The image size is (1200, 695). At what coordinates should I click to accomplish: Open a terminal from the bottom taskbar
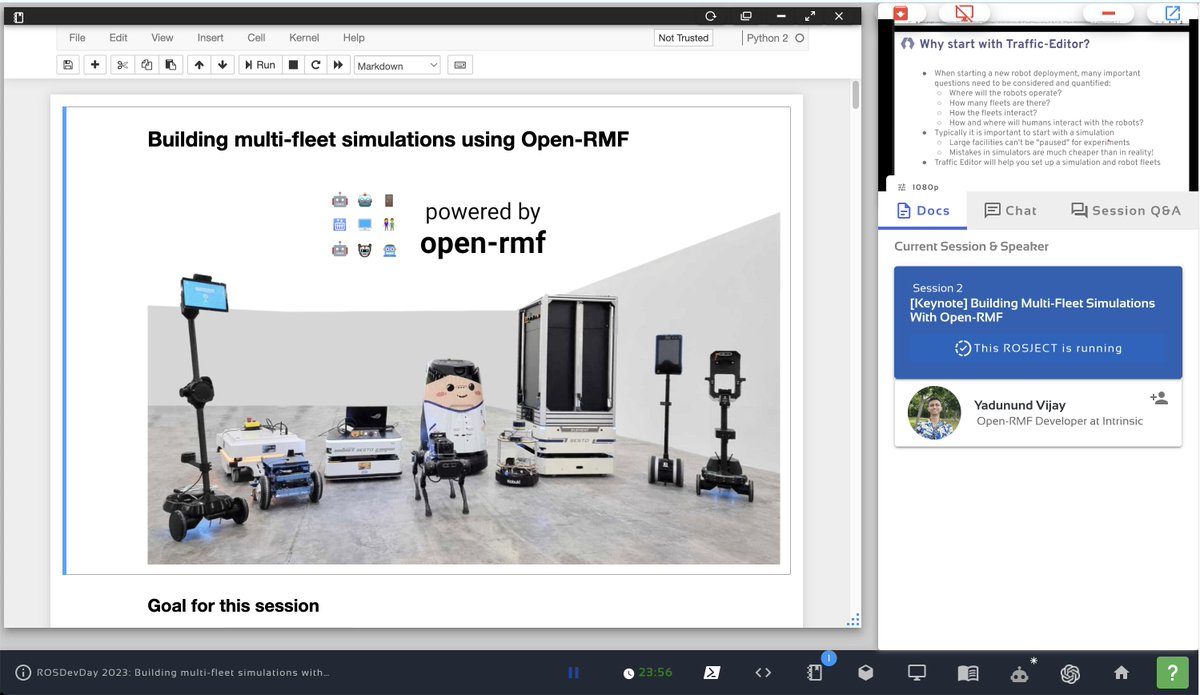(712, 672)
